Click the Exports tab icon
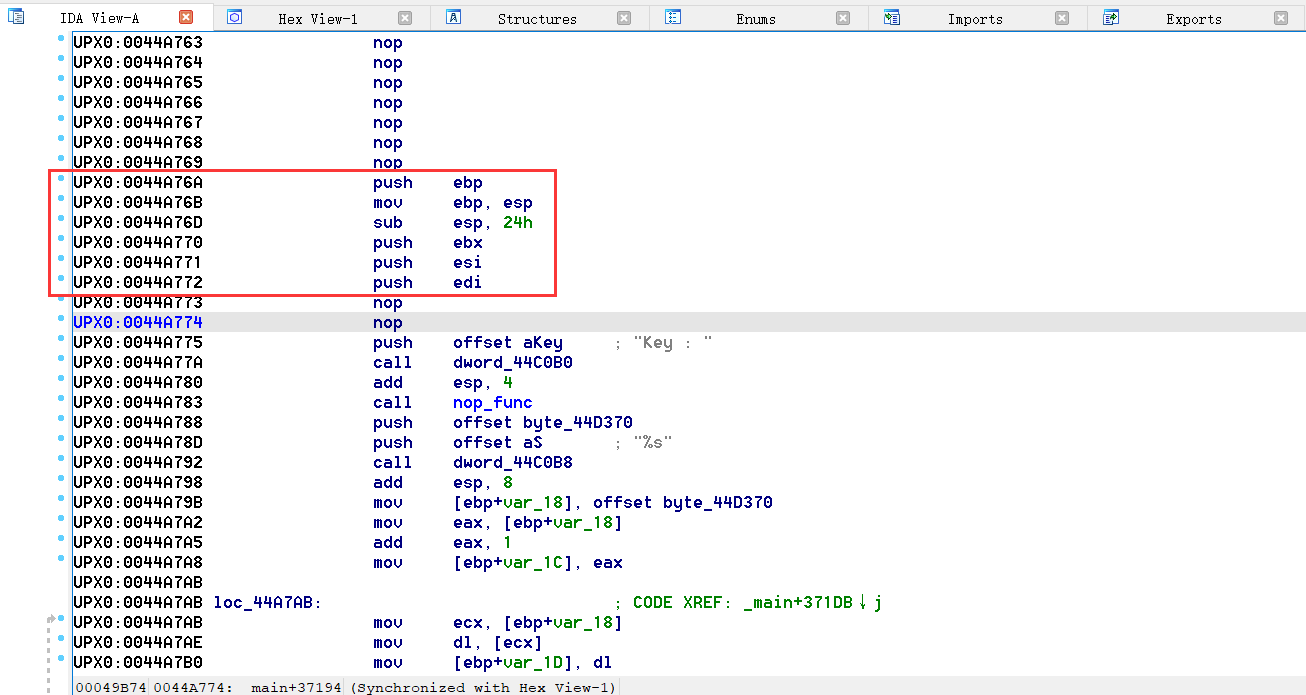Screen dimensions: 1306x695 (1110, 17)
